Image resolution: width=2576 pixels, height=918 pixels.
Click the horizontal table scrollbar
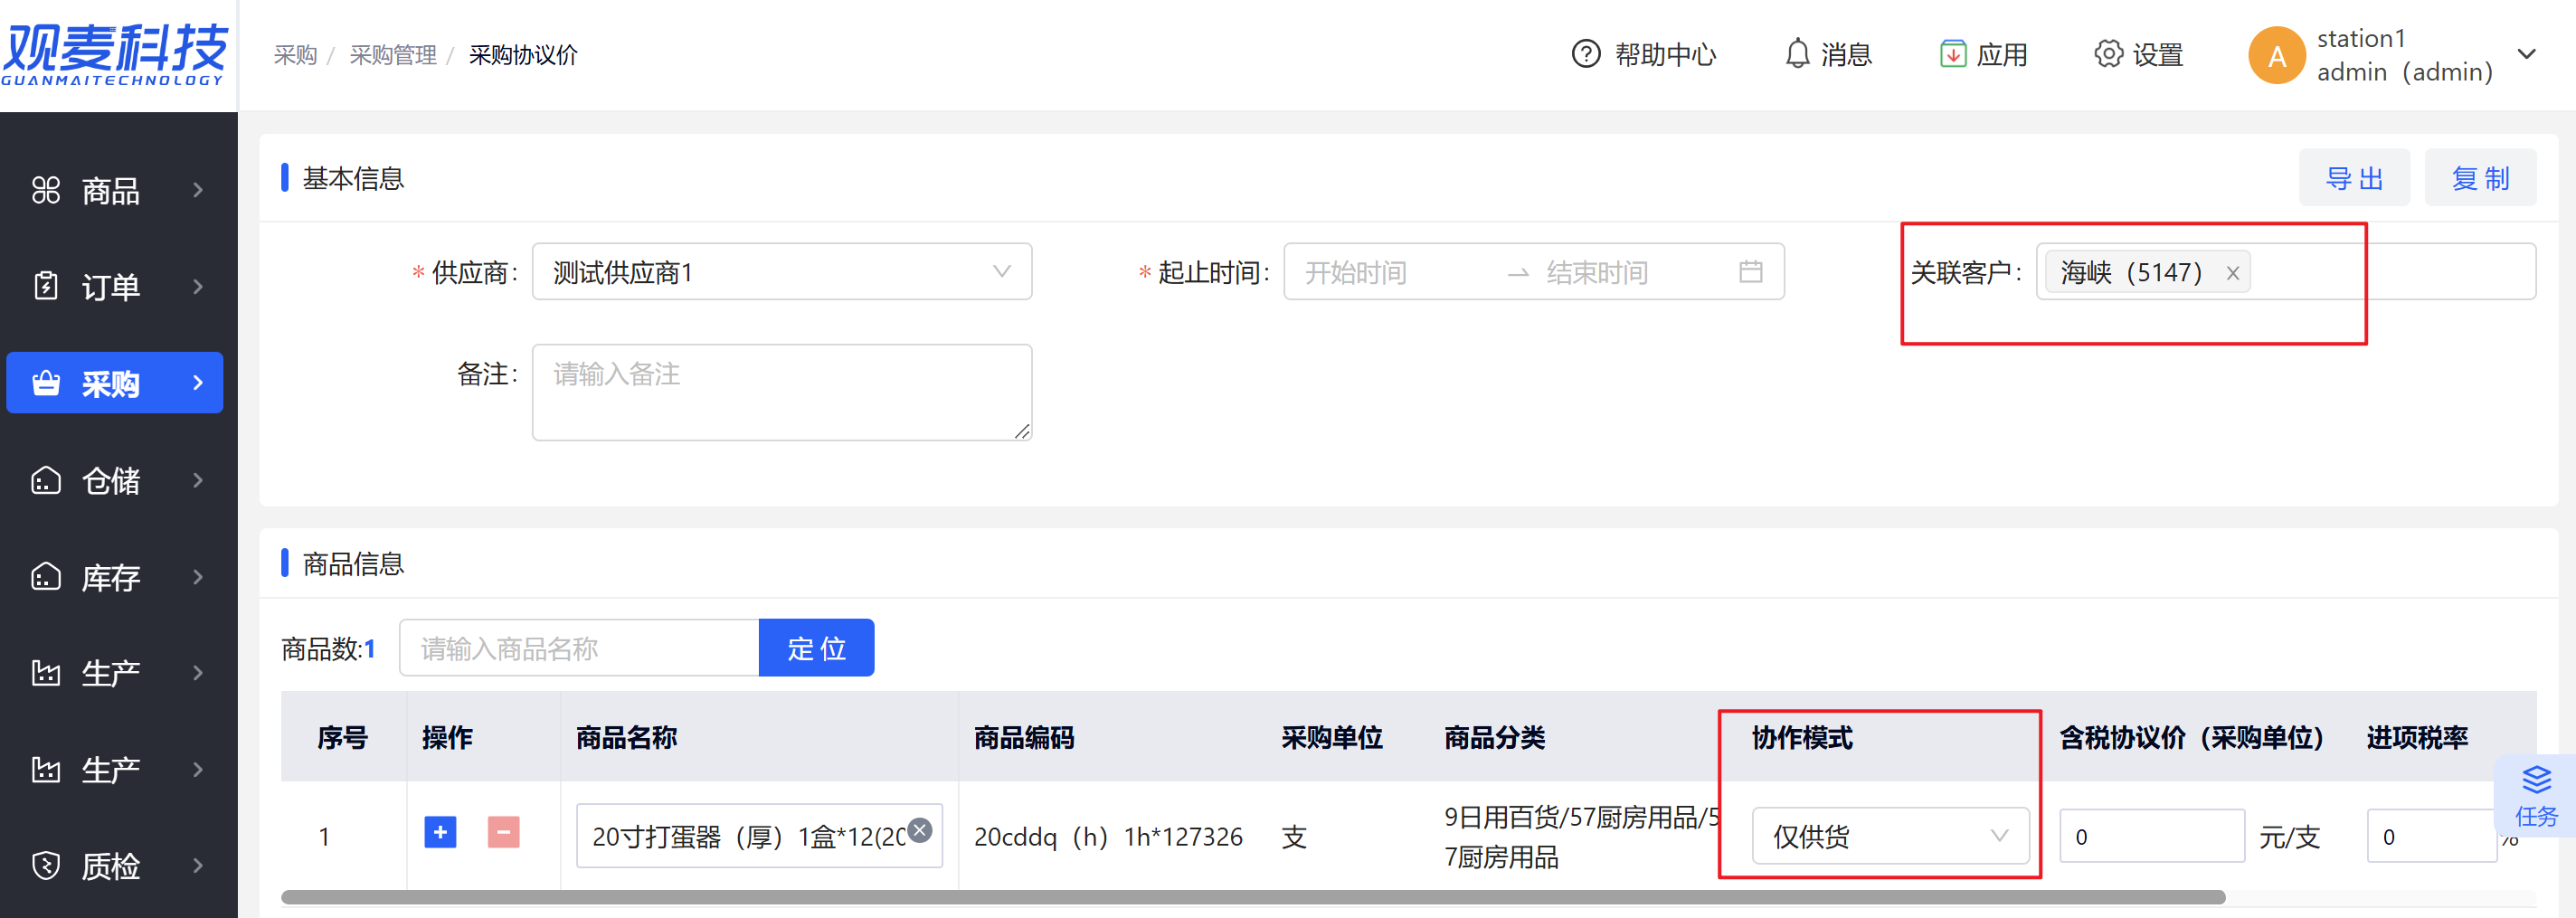[x=1253, y=897]
